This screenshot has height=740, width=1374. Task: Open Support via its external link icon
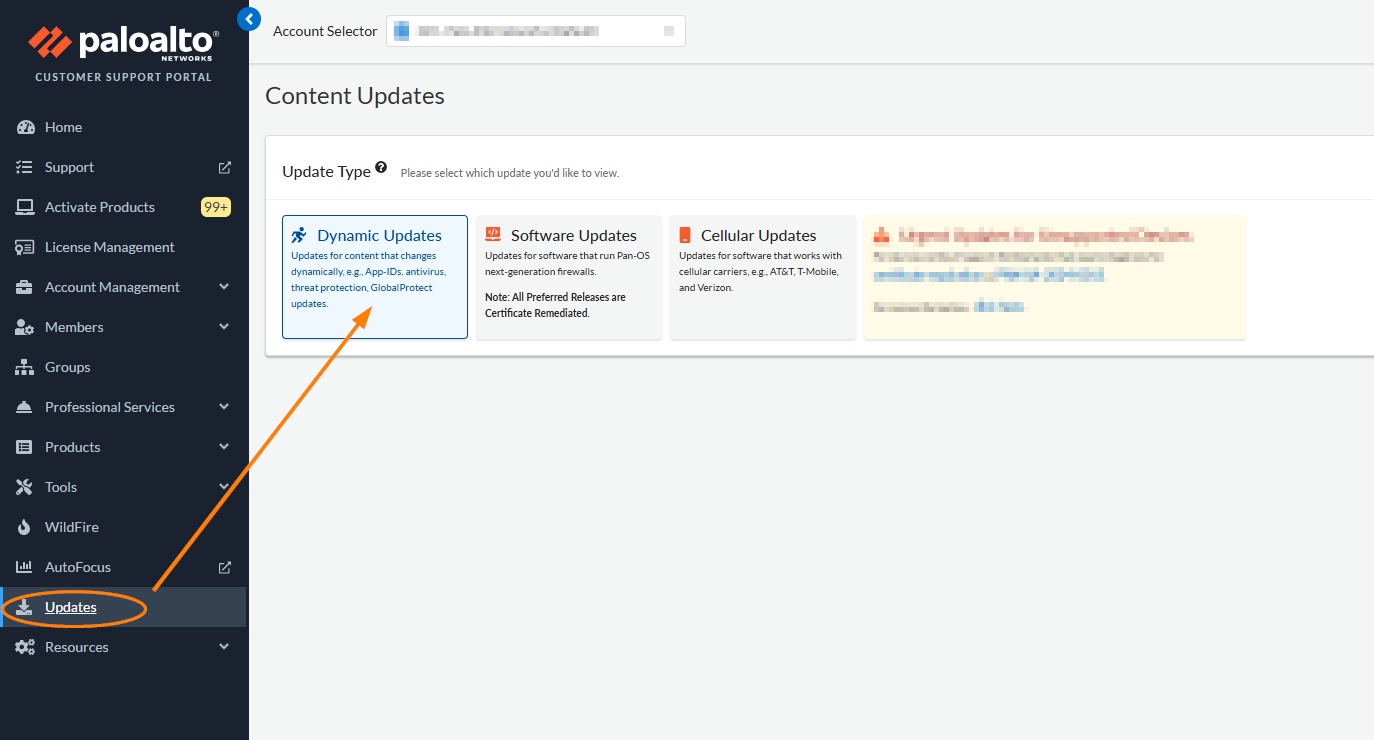click(x=224, y=167)
